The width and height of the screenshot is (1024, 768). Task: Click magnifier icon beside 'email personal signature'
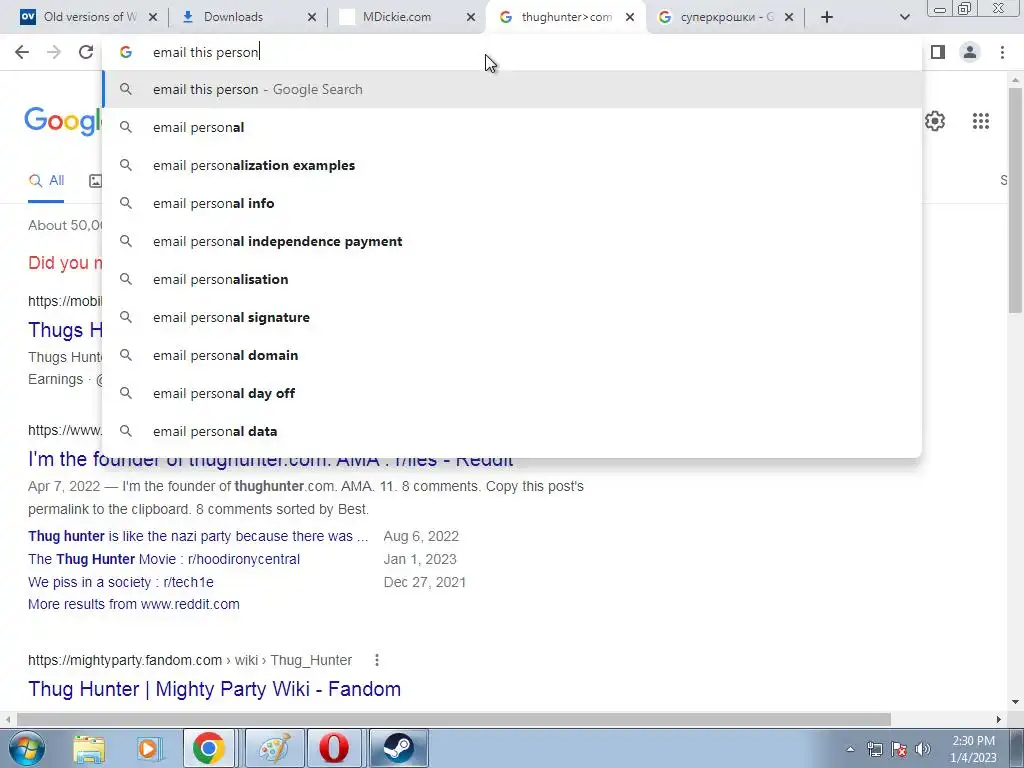[126, 317]
